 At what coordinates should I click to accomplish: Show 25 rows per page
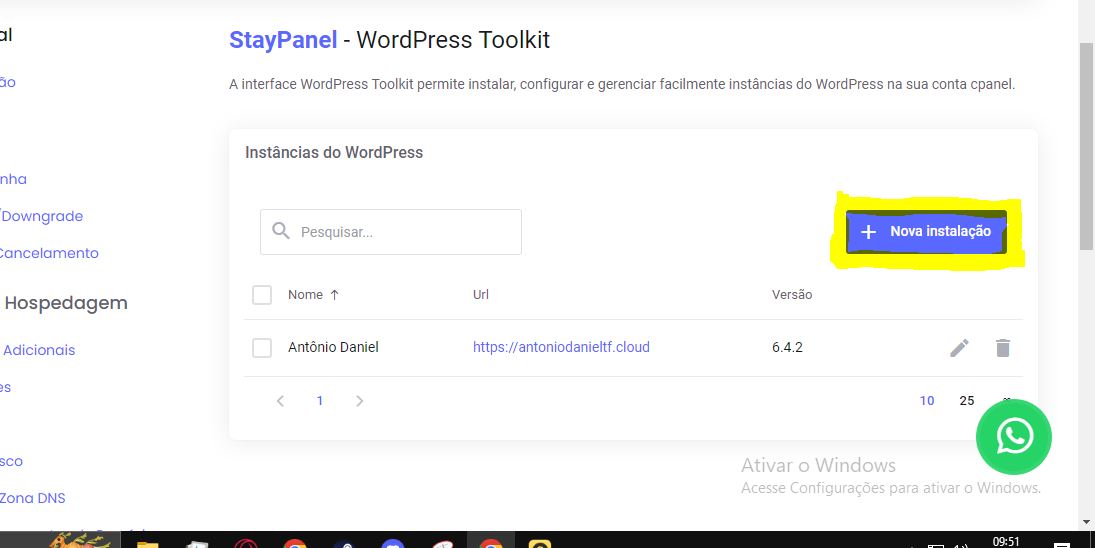click(x=967, y=401)
